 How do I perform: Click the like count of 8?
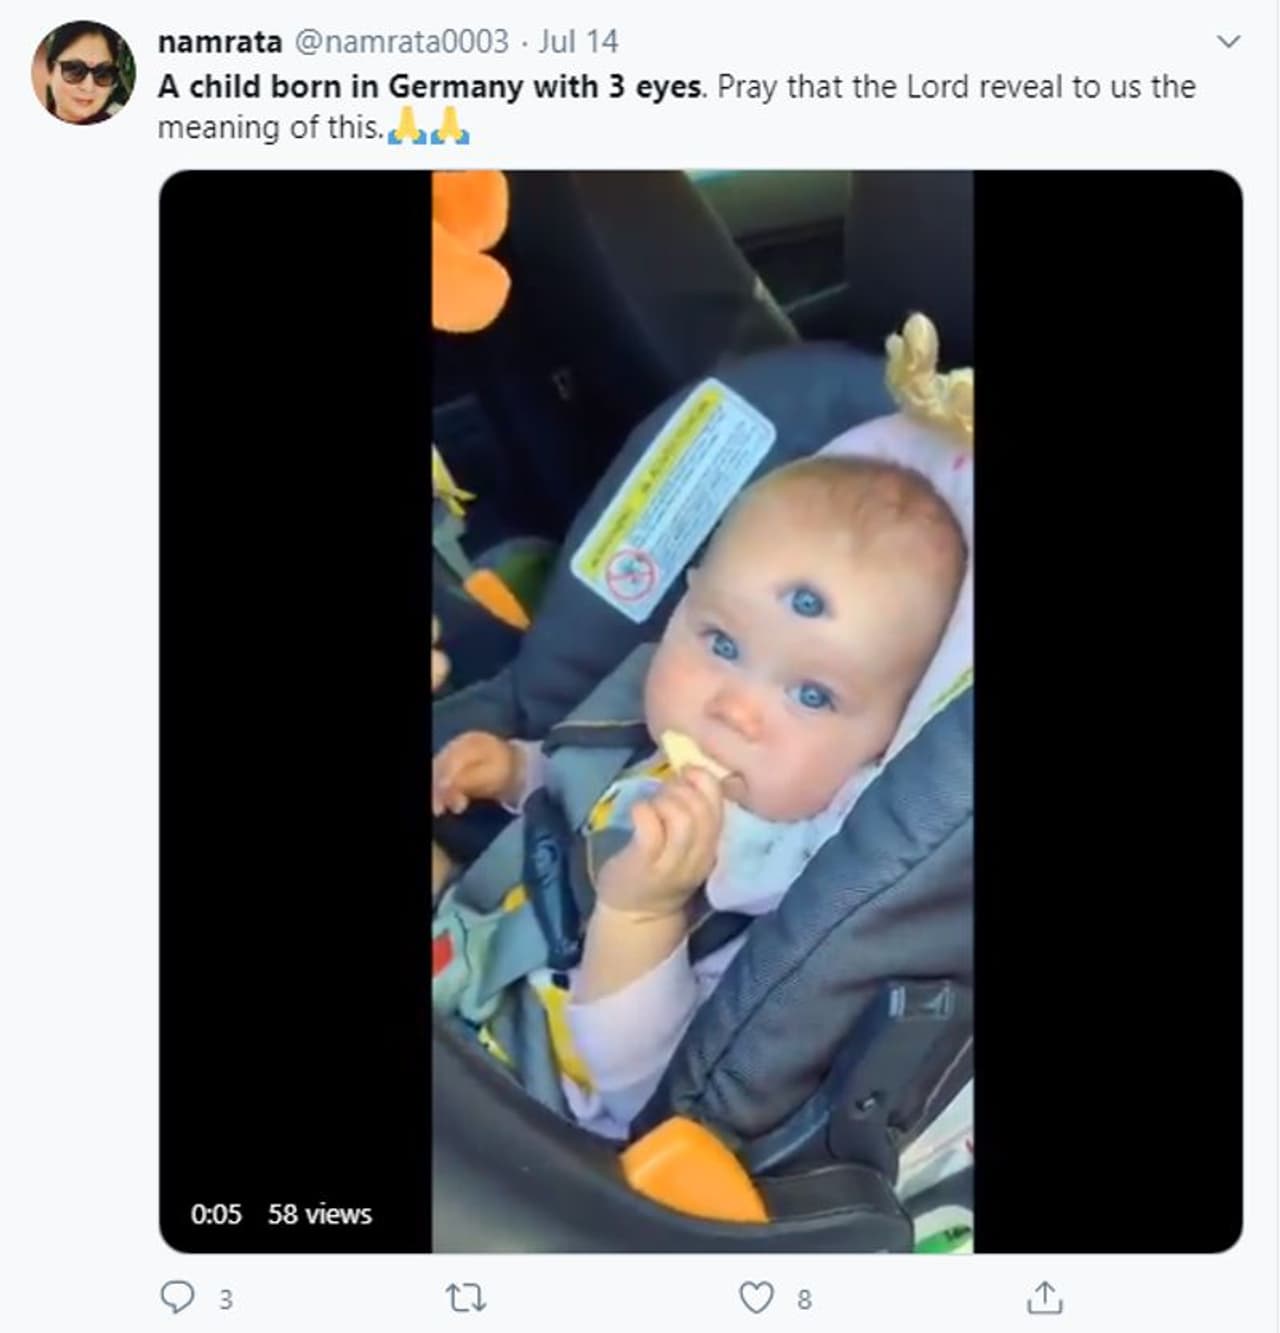[804, 1299]
